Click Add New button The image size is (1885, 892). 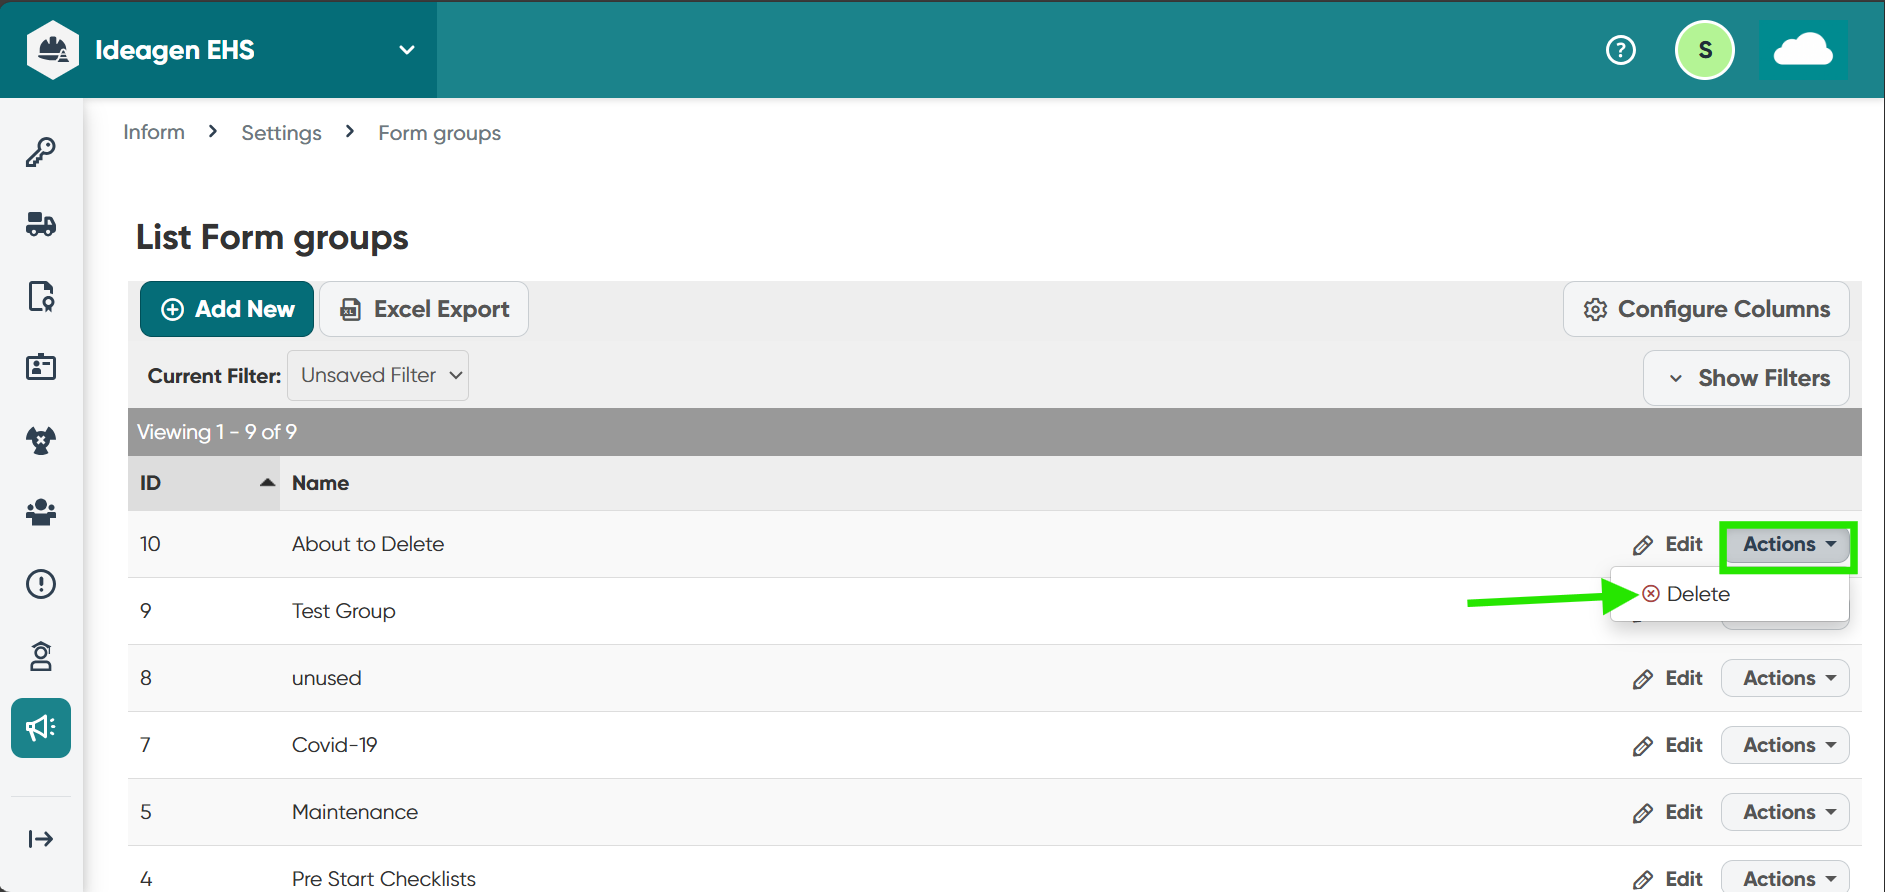coord(227,309)
